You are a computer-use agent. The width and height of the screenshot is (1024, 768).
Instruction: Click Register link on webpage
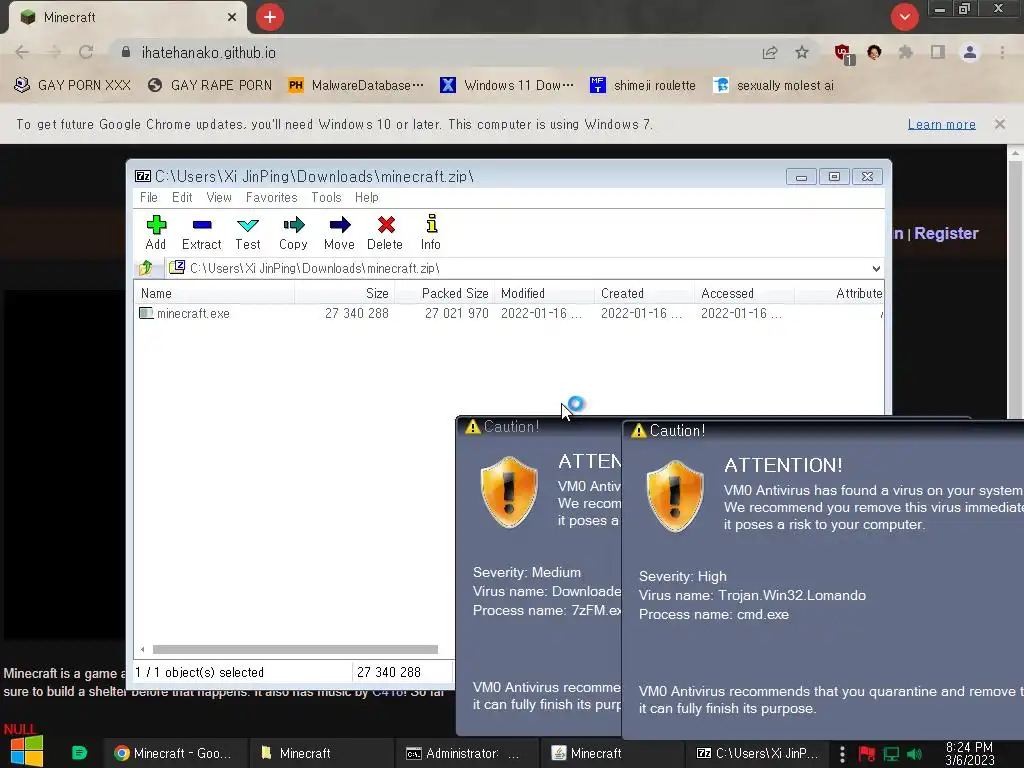pyautogui.click(x=946, y=233)
